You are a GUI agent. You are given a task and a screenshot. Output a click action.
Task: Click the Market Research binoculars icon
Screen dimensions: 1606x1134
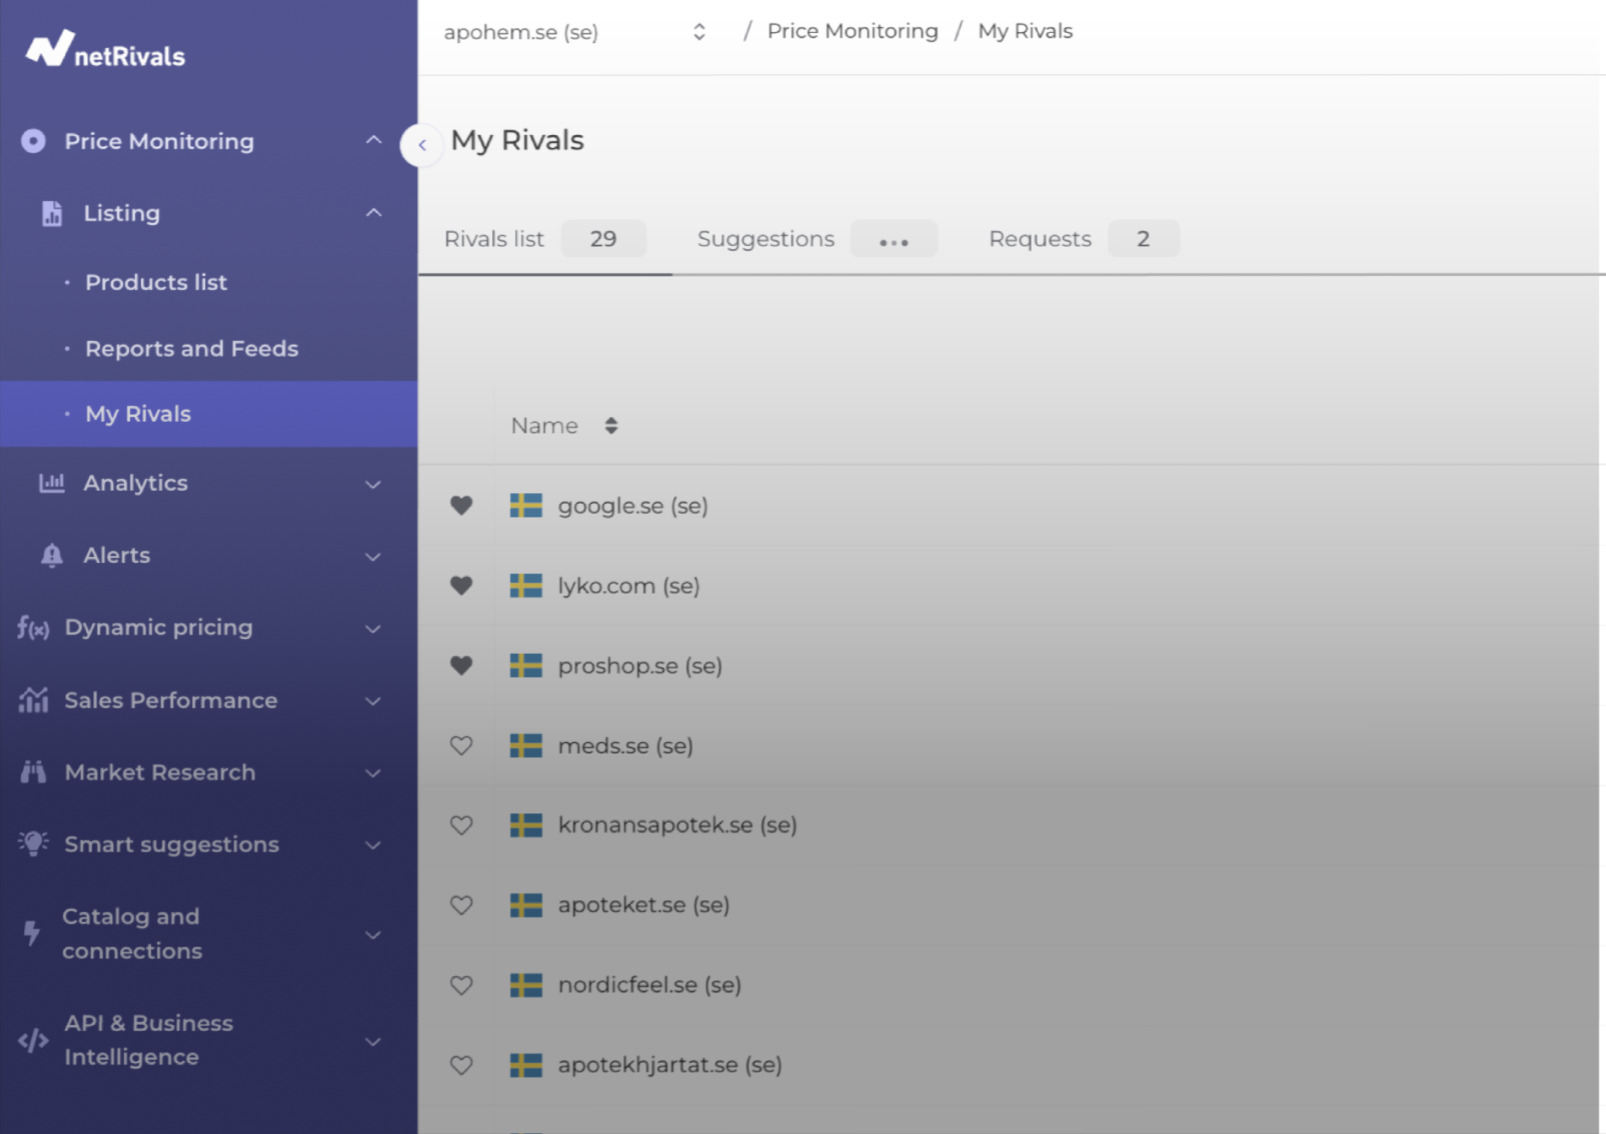33,772
